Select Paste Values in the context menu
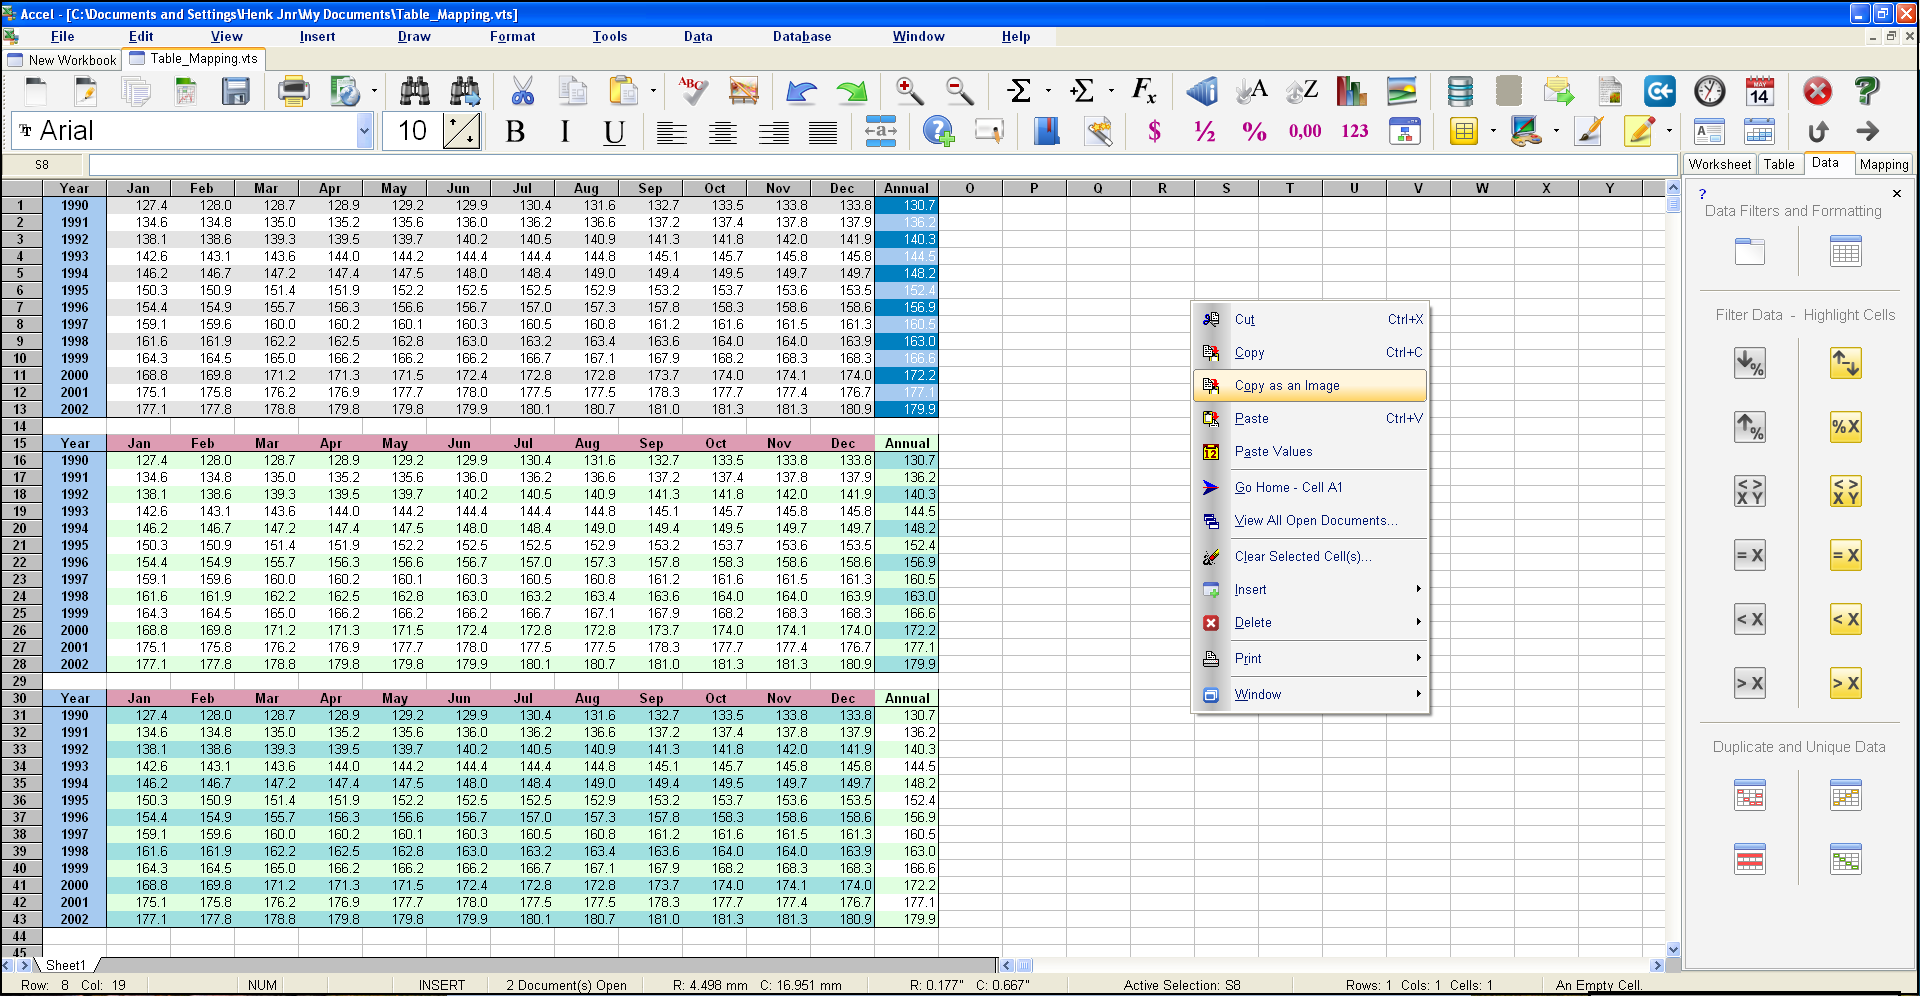This screenshot has width=1920, height=996. tap(1273, 451)
